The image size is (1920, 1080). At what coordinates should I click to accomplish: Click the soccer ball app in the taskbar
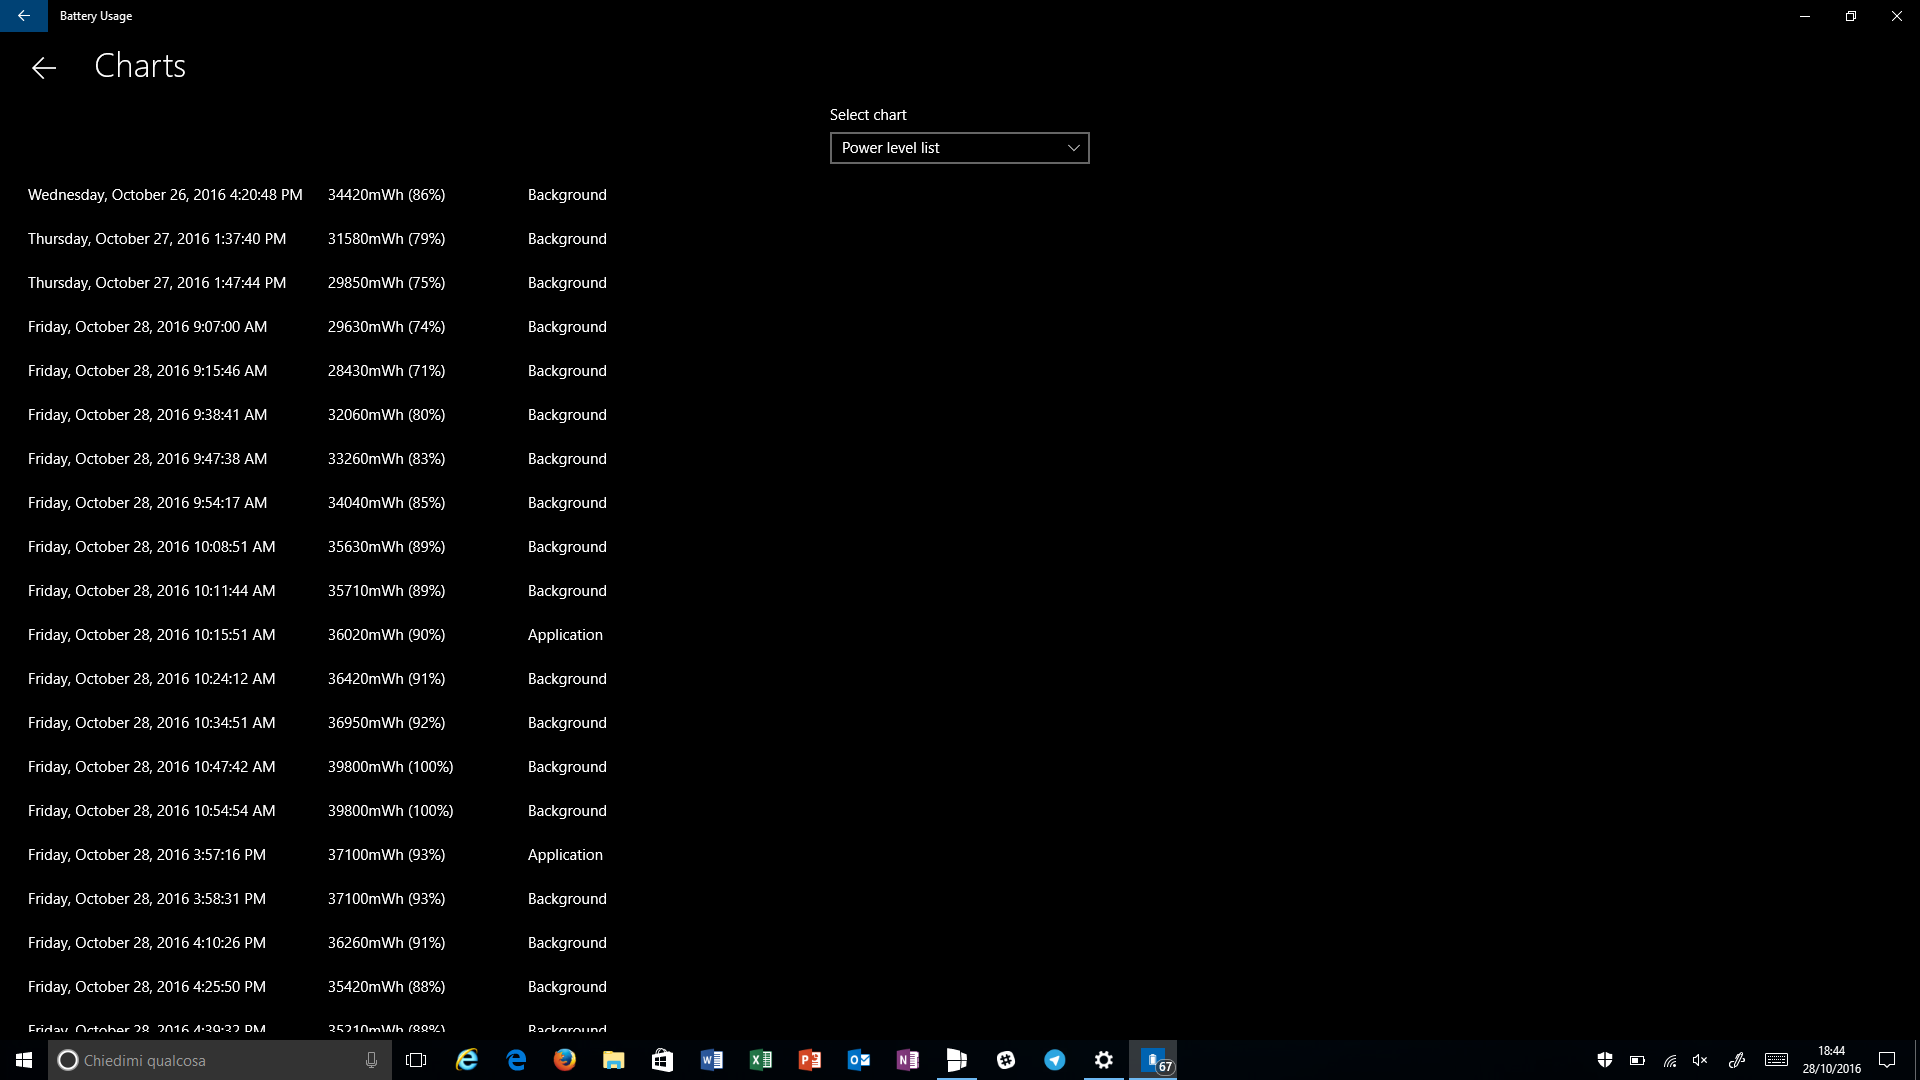(1005, 1060)
